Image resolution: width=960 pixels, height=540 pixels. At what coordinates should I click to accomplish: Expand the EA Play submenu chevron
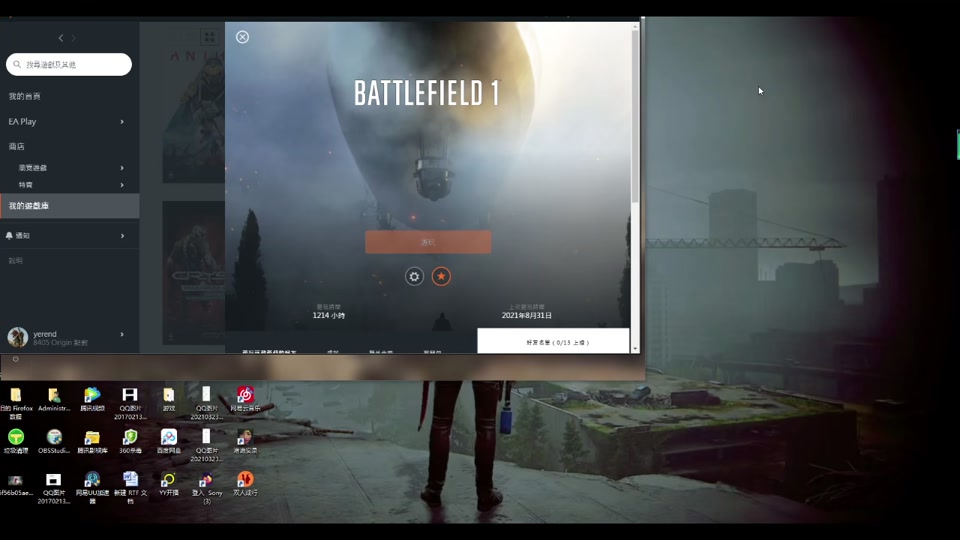(x=122, y=122)
